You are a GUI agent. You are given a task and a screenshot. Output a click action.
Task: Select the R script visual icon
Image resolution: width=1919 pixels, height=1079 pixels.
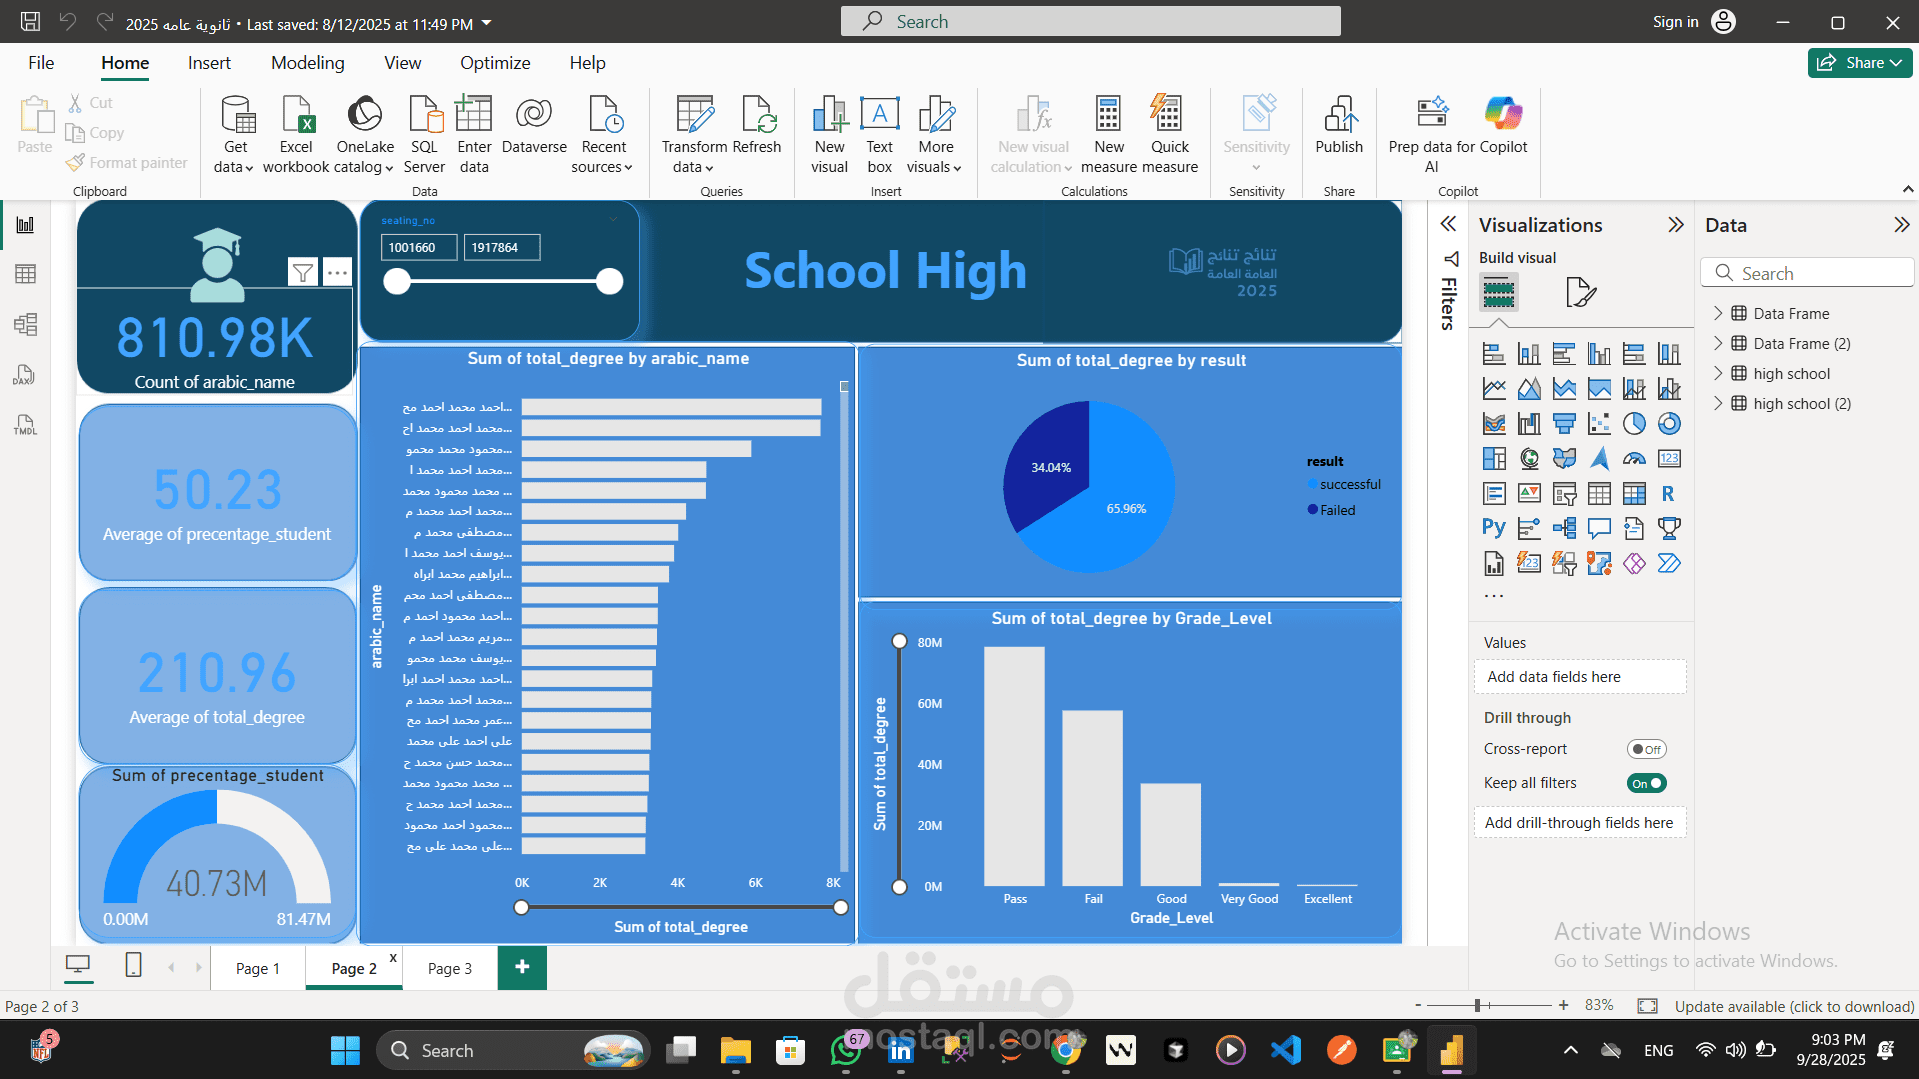(x=1669, y=494)
